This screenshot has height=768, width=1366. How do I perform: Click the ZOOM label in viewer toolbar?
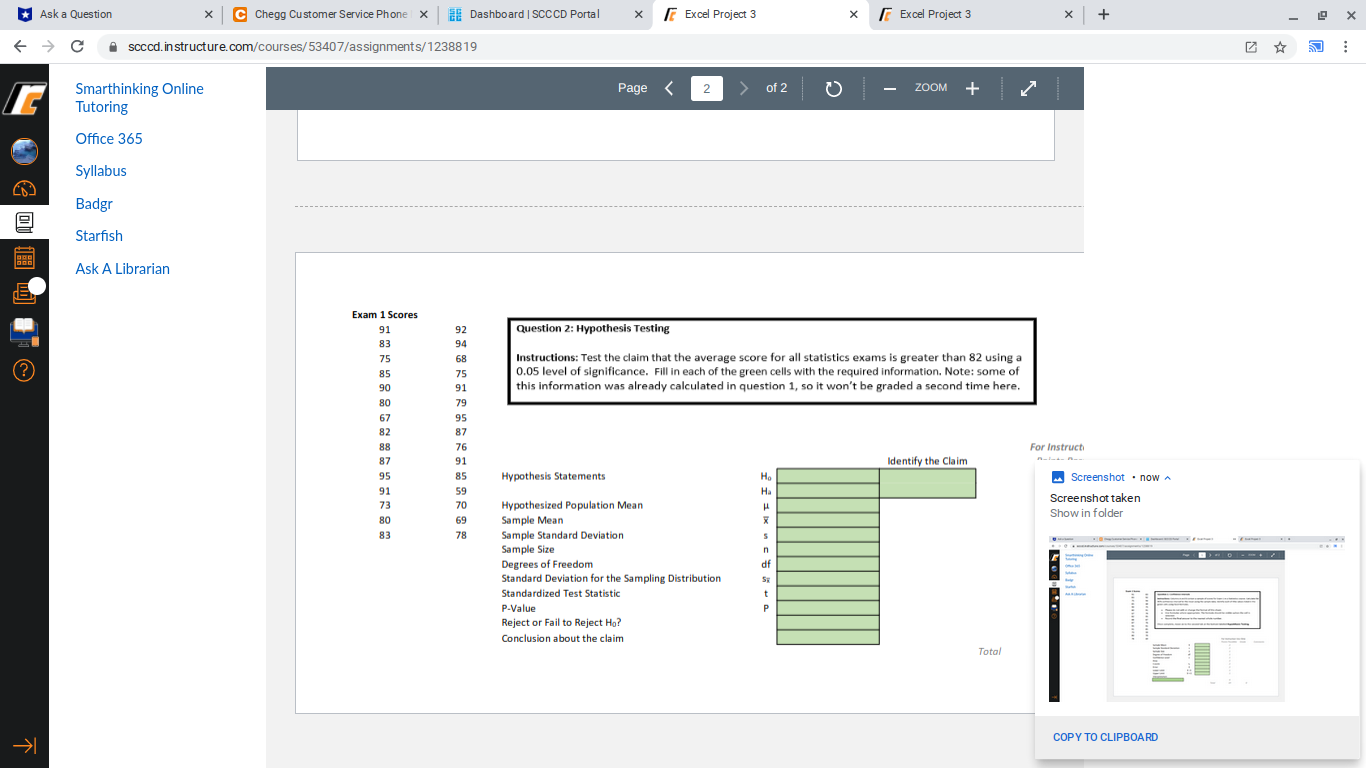point(931,88)
